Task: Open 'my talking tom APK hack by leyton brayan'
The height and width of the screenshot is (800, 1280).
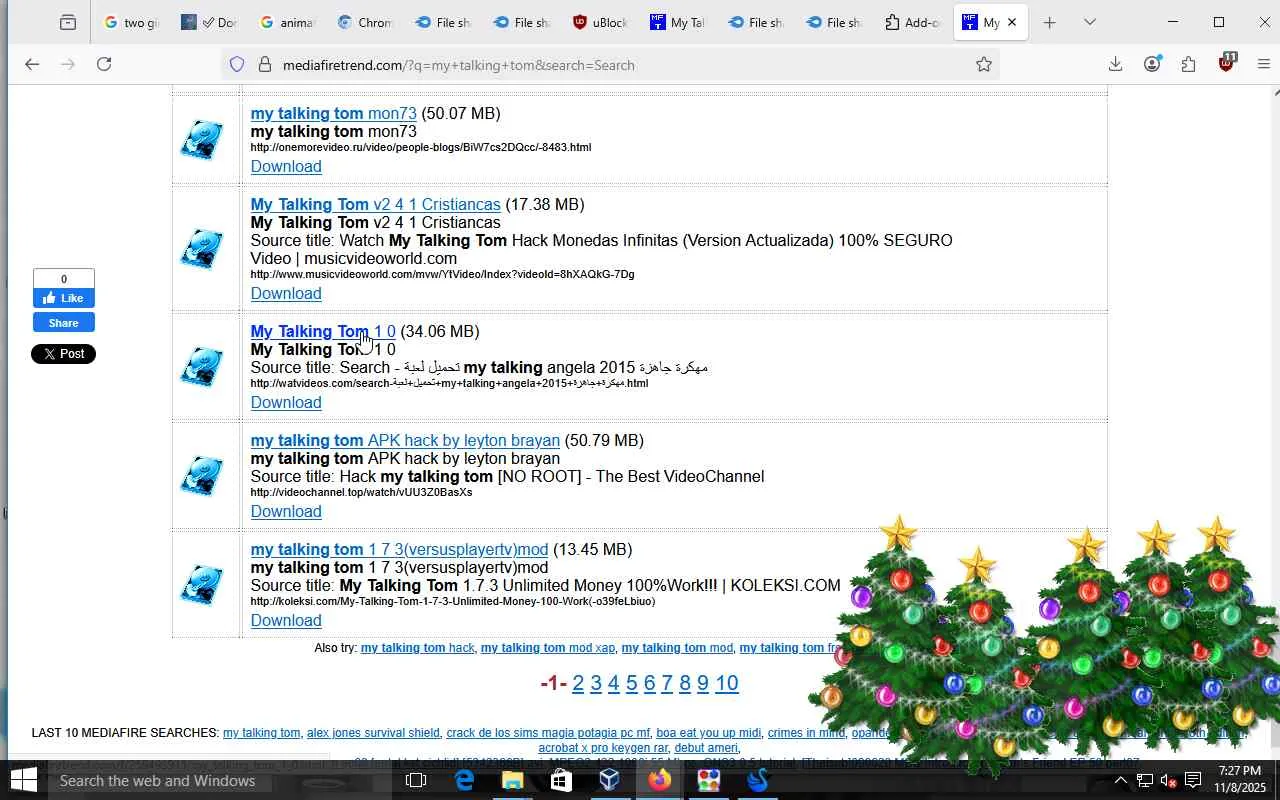Action: click(405, 440)
